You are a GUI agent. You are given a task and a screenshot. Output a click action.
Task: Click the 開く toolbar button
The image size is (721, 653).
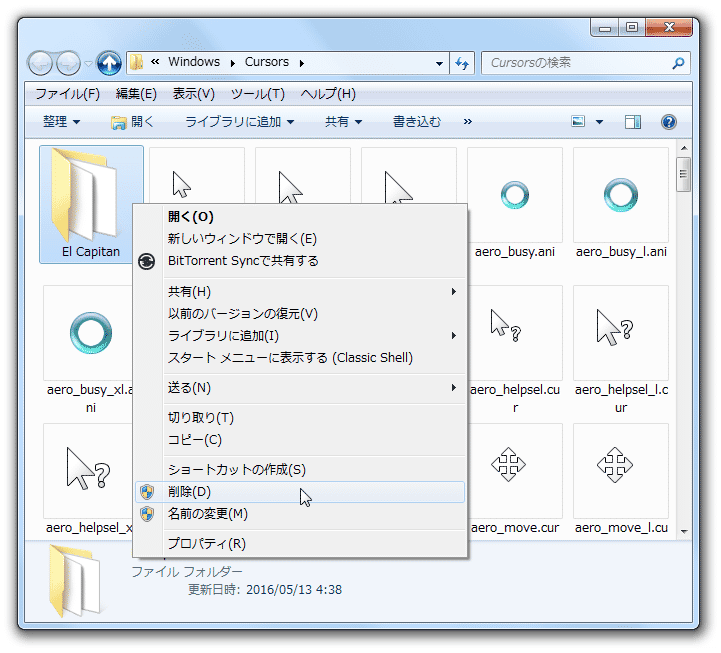click(x=132, y=121)
